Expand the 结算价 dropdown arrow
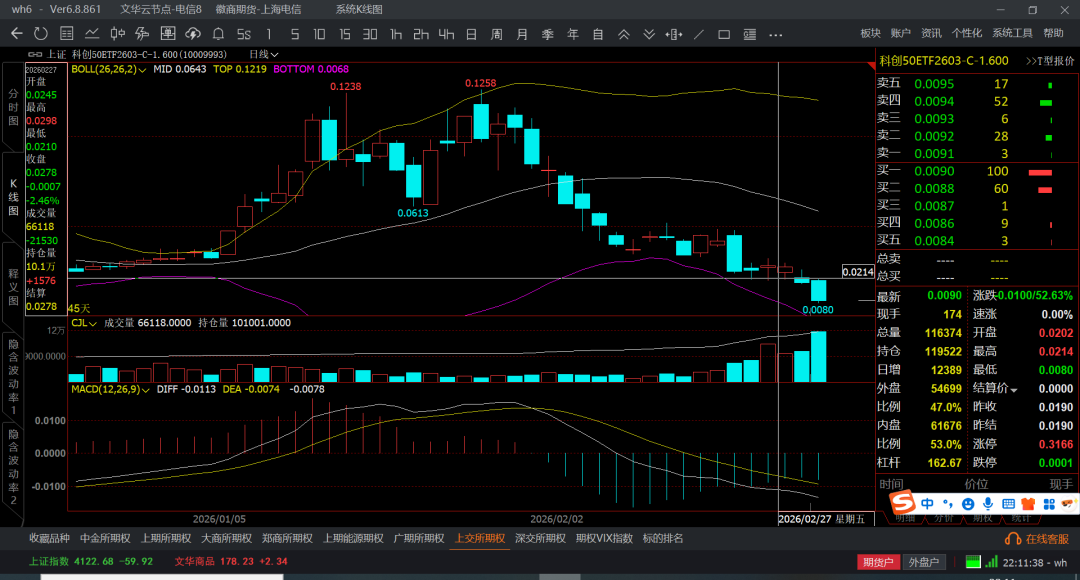This screenshot has width=1080, height=580. (1013, 389)
